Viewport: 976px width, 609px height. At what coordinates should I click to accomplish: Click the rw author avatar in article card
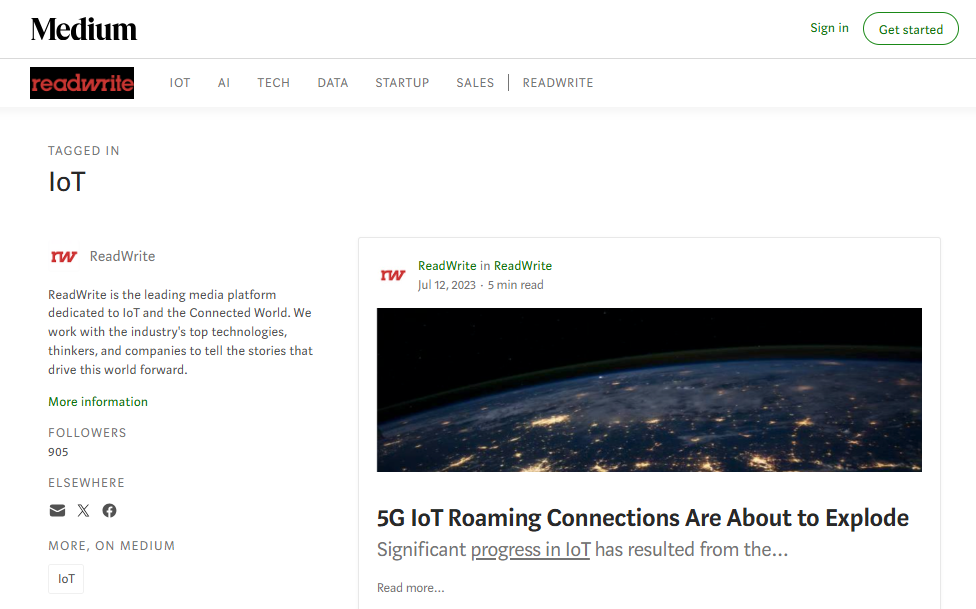pos(393,275)
